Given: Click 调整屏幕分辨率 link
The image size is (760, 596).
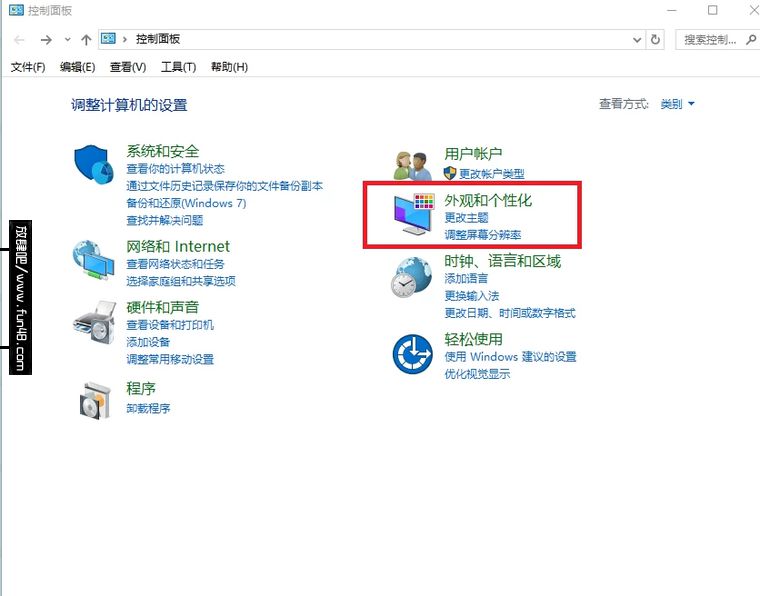Looking at the screenshot, I should (483, 235).
